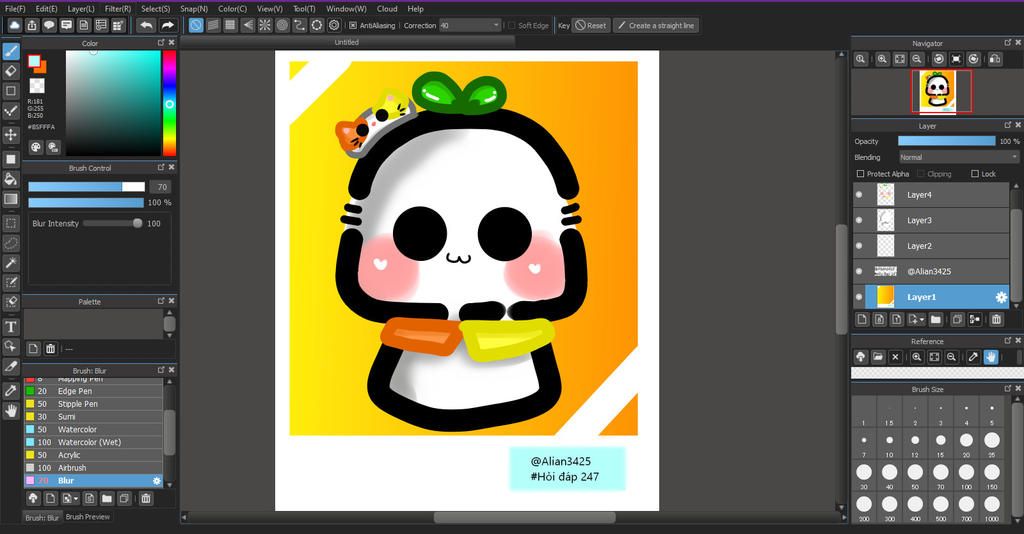Hide Layer2 visibility dot
The height and width of the screenshot is (534, 1024).
[859, 245]
